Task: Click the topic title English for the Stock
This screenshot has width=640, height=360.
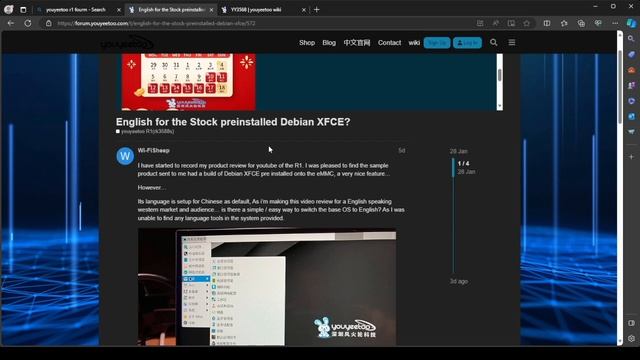Action: click(233, 122)
